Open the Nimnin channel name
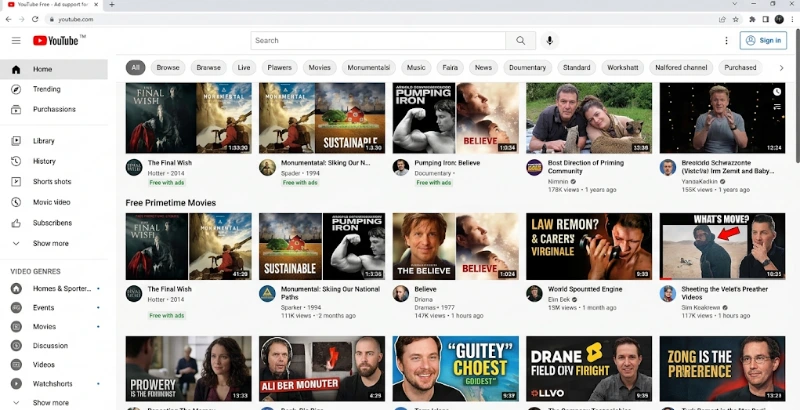The width and height of the screenshot is (800, 410). [558, 182]
